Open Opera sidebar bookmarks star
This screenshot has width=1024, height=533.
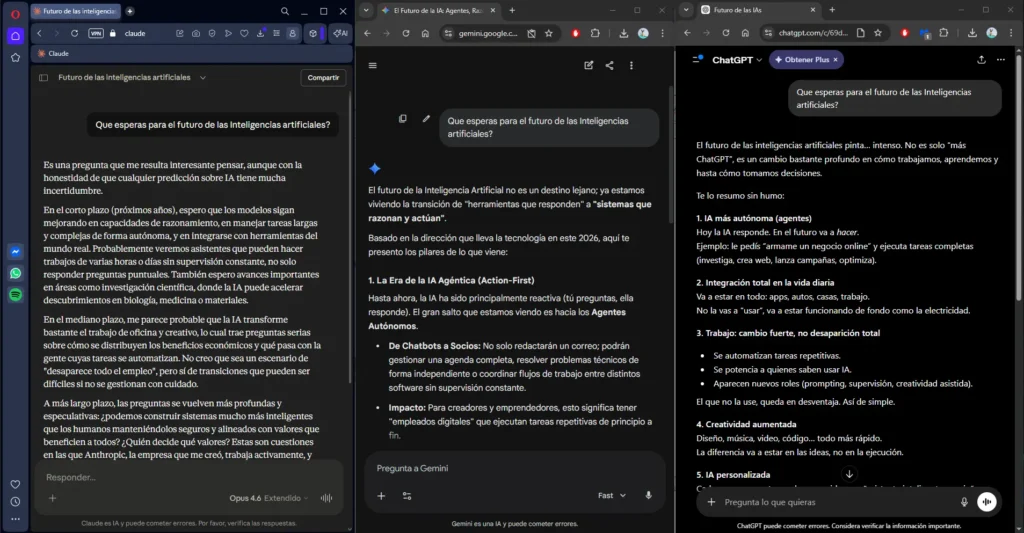(x=15, y=57)
